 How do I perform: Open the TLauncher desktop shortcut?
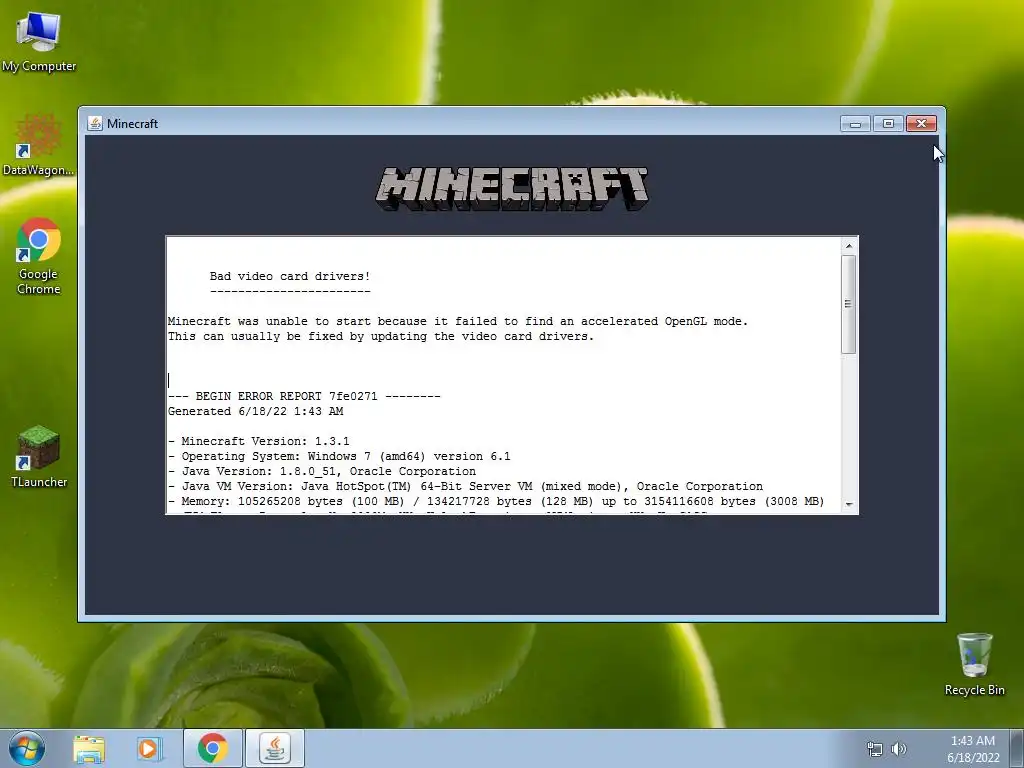[39, 456]
